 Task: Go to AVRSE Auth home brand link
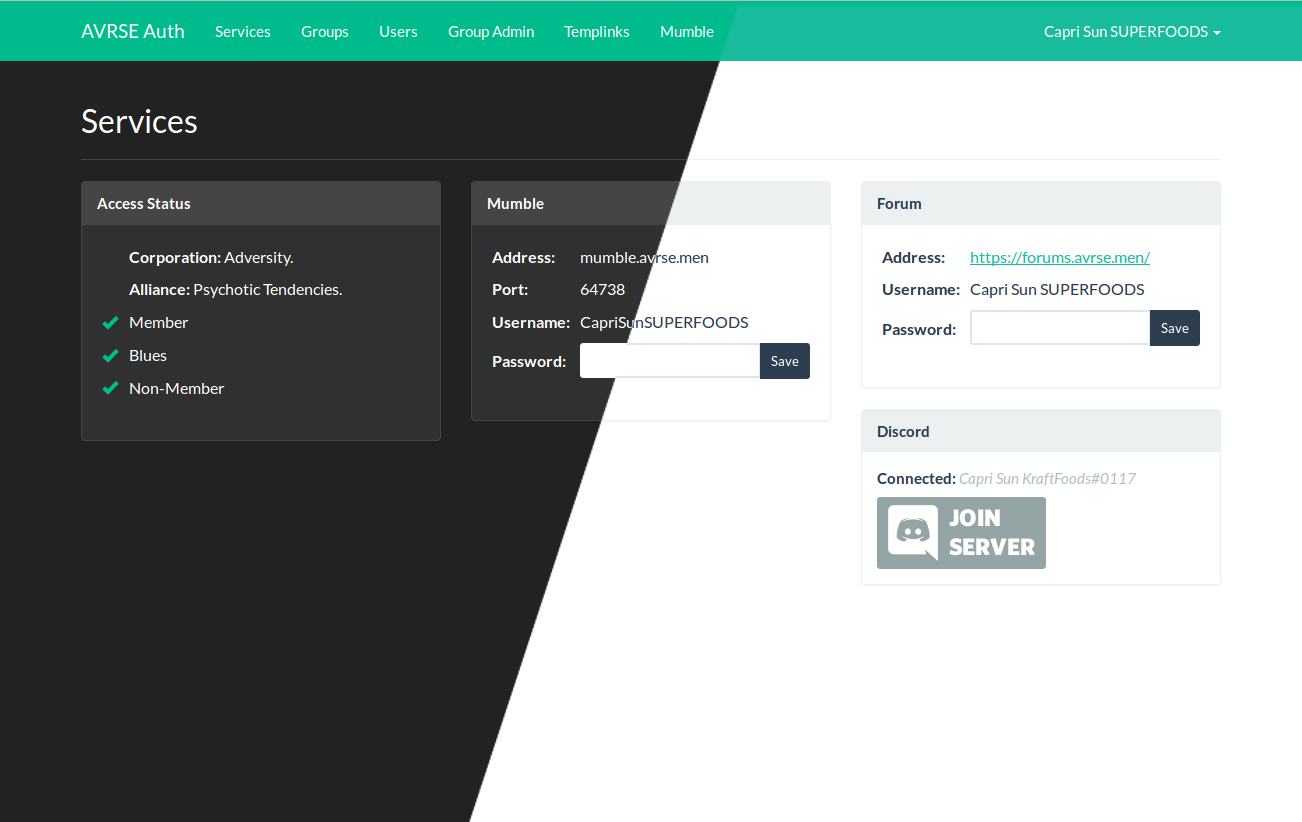133,31
